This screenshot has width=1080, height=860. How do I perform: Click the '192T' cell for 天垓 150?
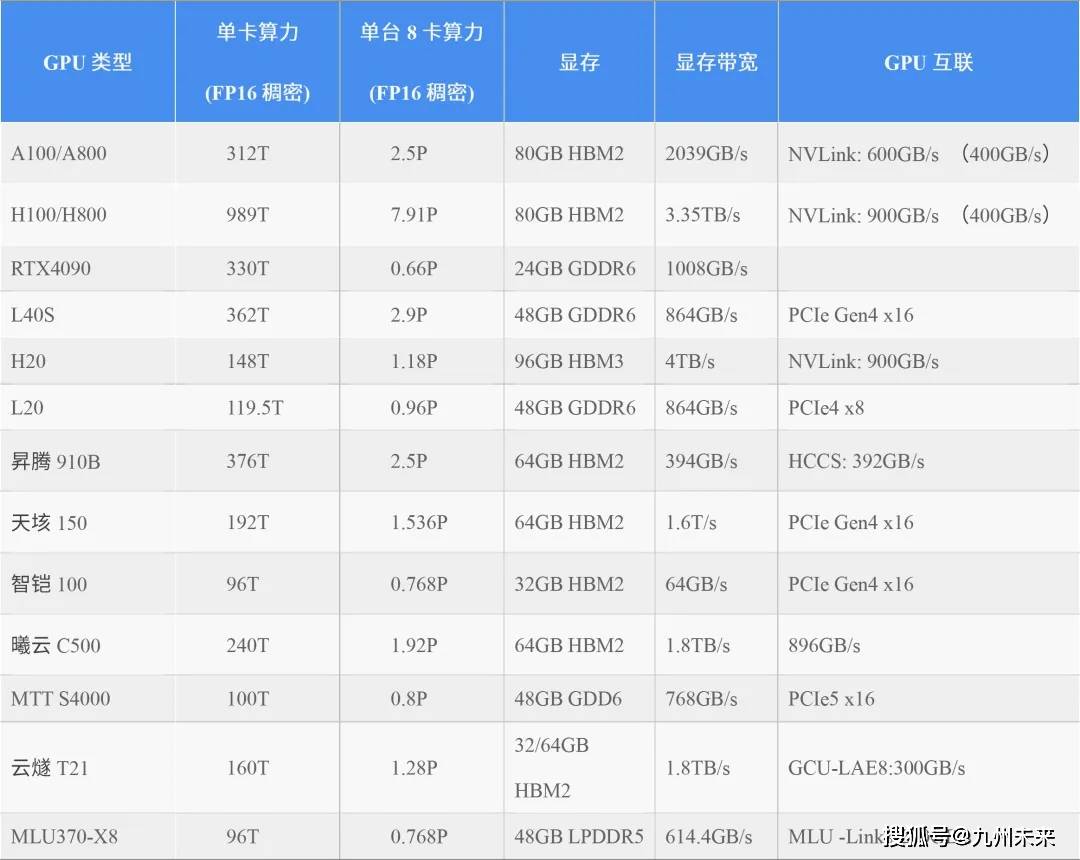pos(248,522)
